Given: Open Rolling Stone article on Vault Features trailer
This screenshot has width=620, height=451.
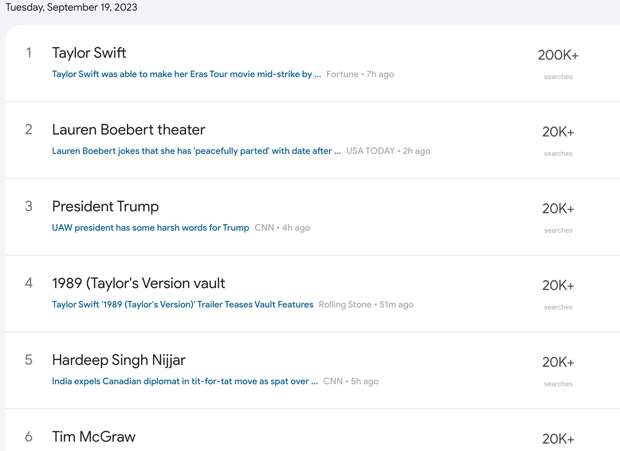Looking at the screenshot, I should tap(182, 305).
